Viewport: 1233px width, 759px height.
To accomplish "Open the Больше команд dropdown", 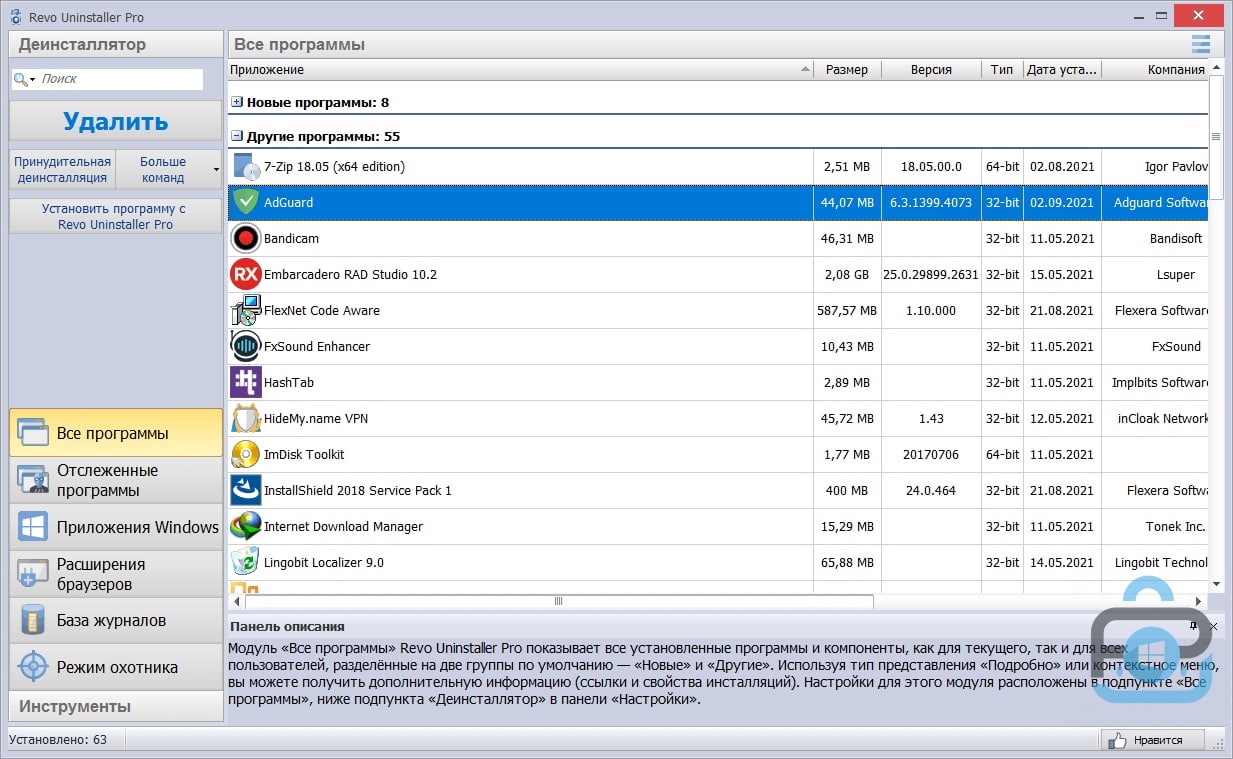I will click(x=169, y=169).
